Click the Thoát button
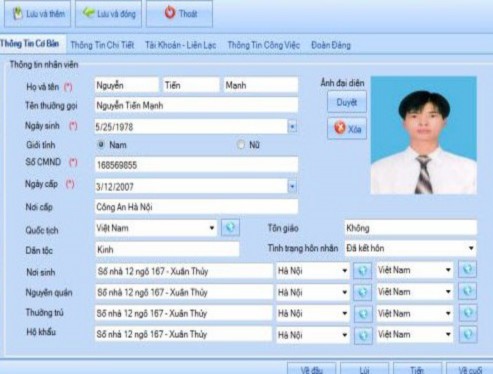The height and width of the screenshot is (374, 493). point(179,14)
